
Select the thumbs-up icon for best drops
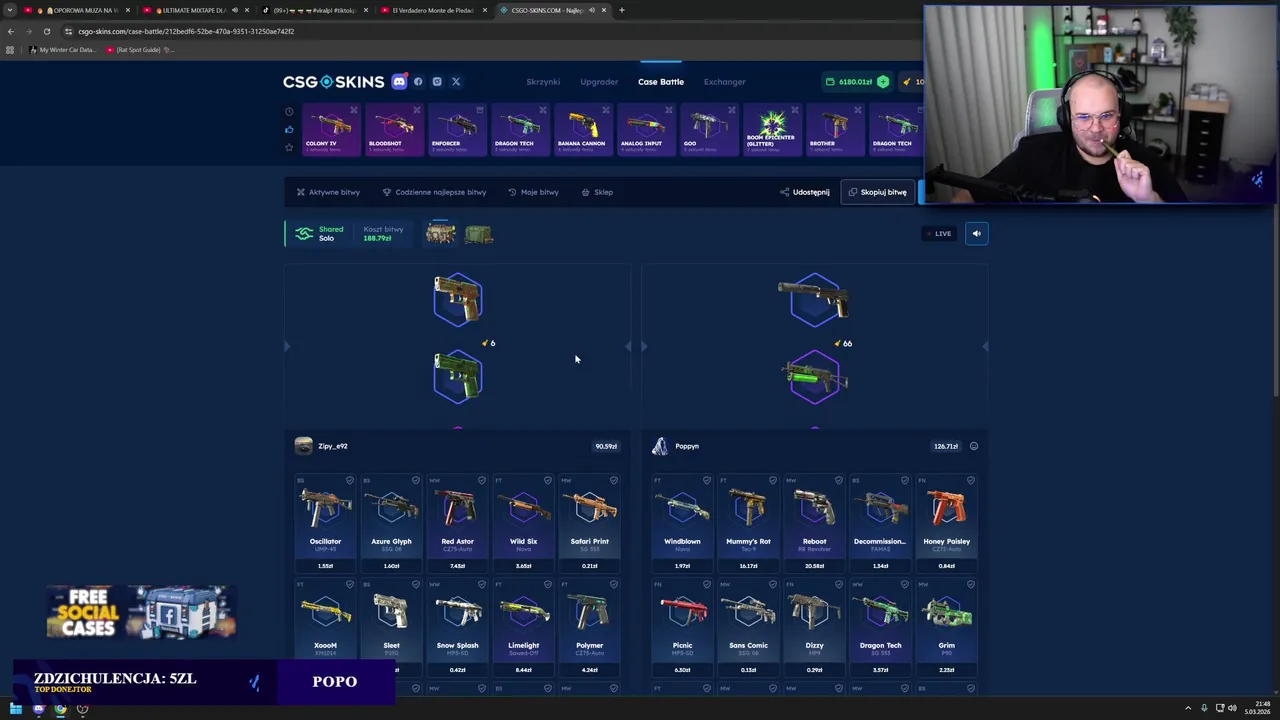pyautogui.click(x=289, y=129)
